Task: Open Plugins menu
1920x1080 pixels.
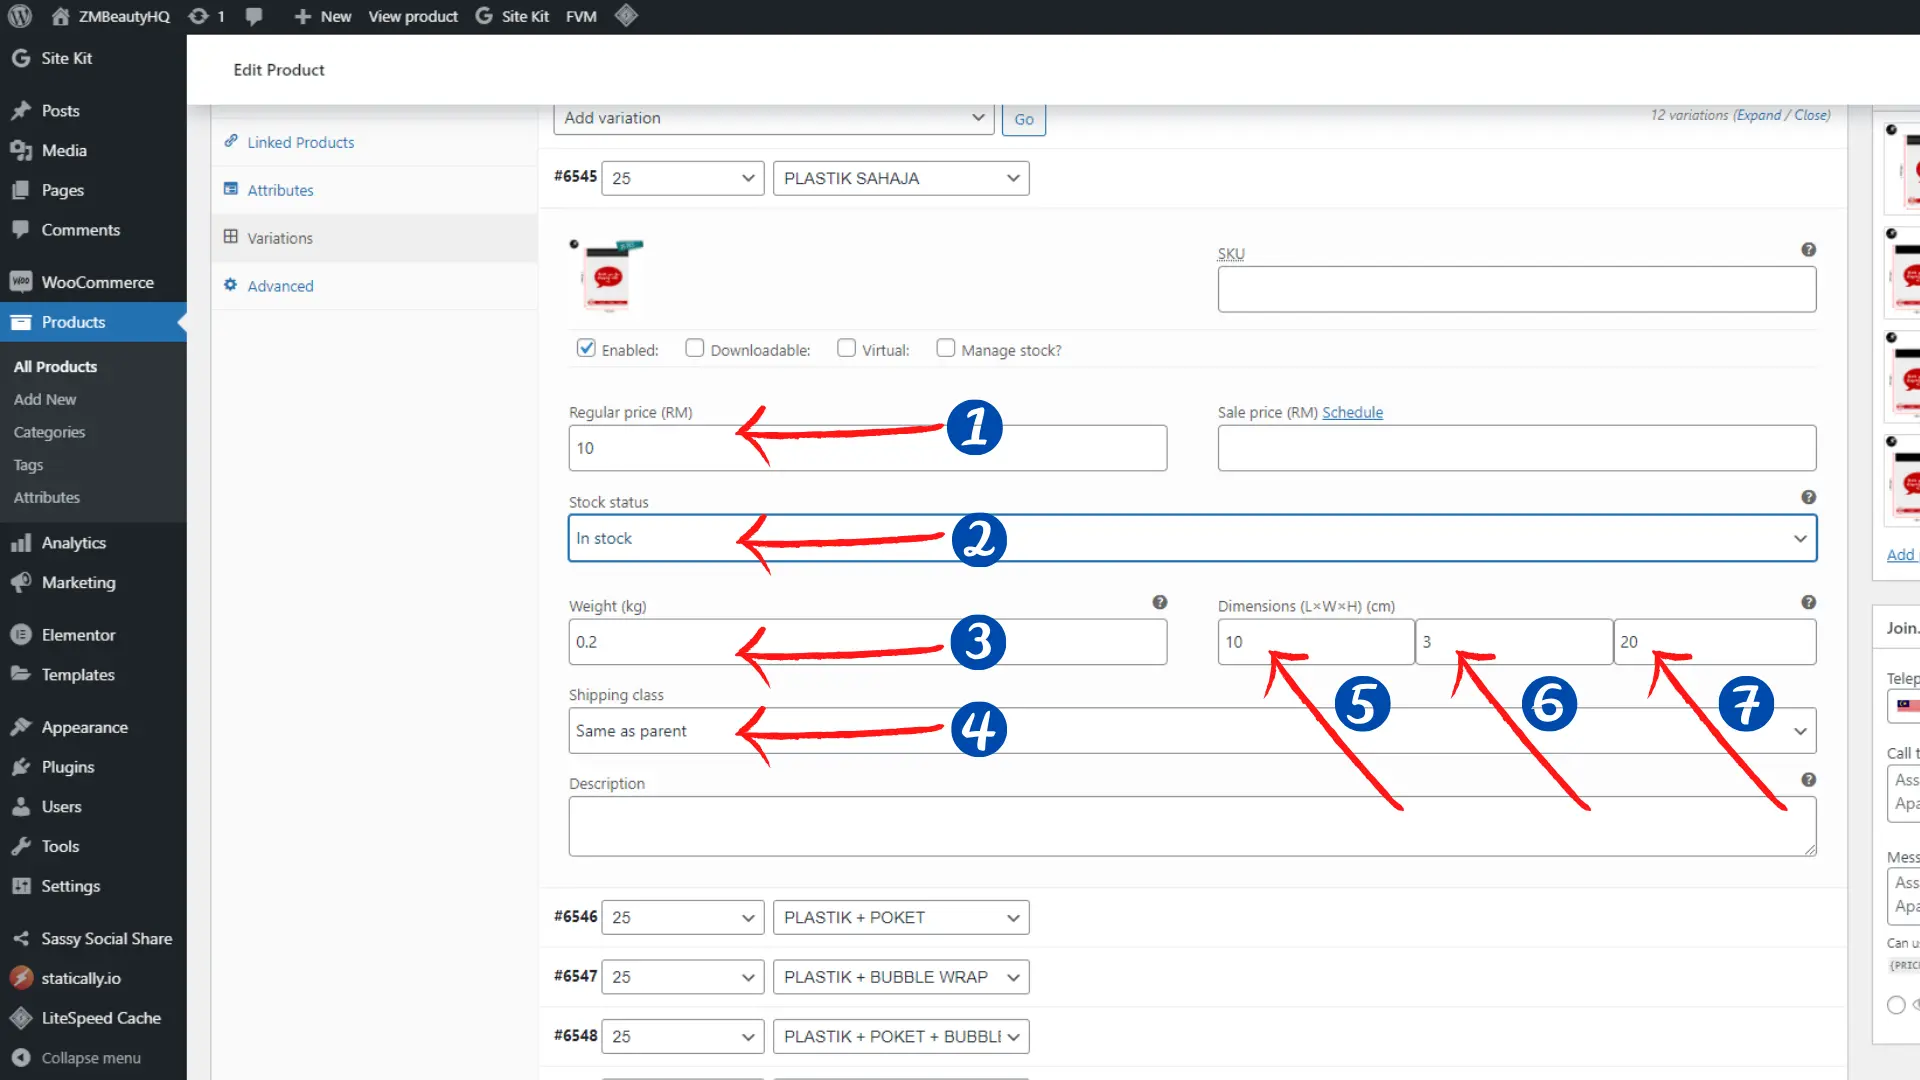Action: pyautogui.click(x=93, y=767)
